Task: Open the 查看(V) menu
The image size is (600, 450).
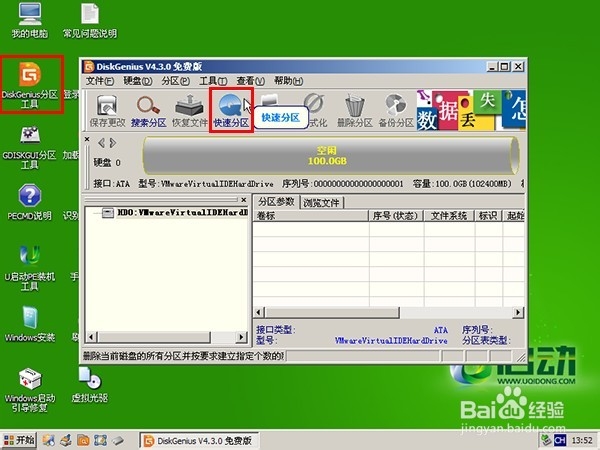Action: [250, 81]
